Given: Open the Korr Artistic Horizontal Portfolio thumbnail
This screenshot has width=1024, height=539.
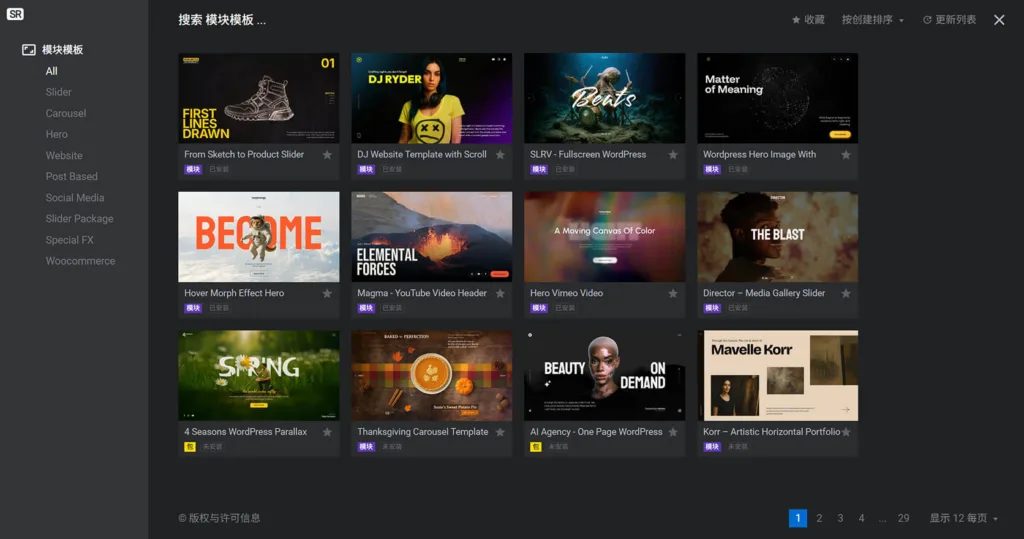Looking at the screenshot, I should (777, 375).
